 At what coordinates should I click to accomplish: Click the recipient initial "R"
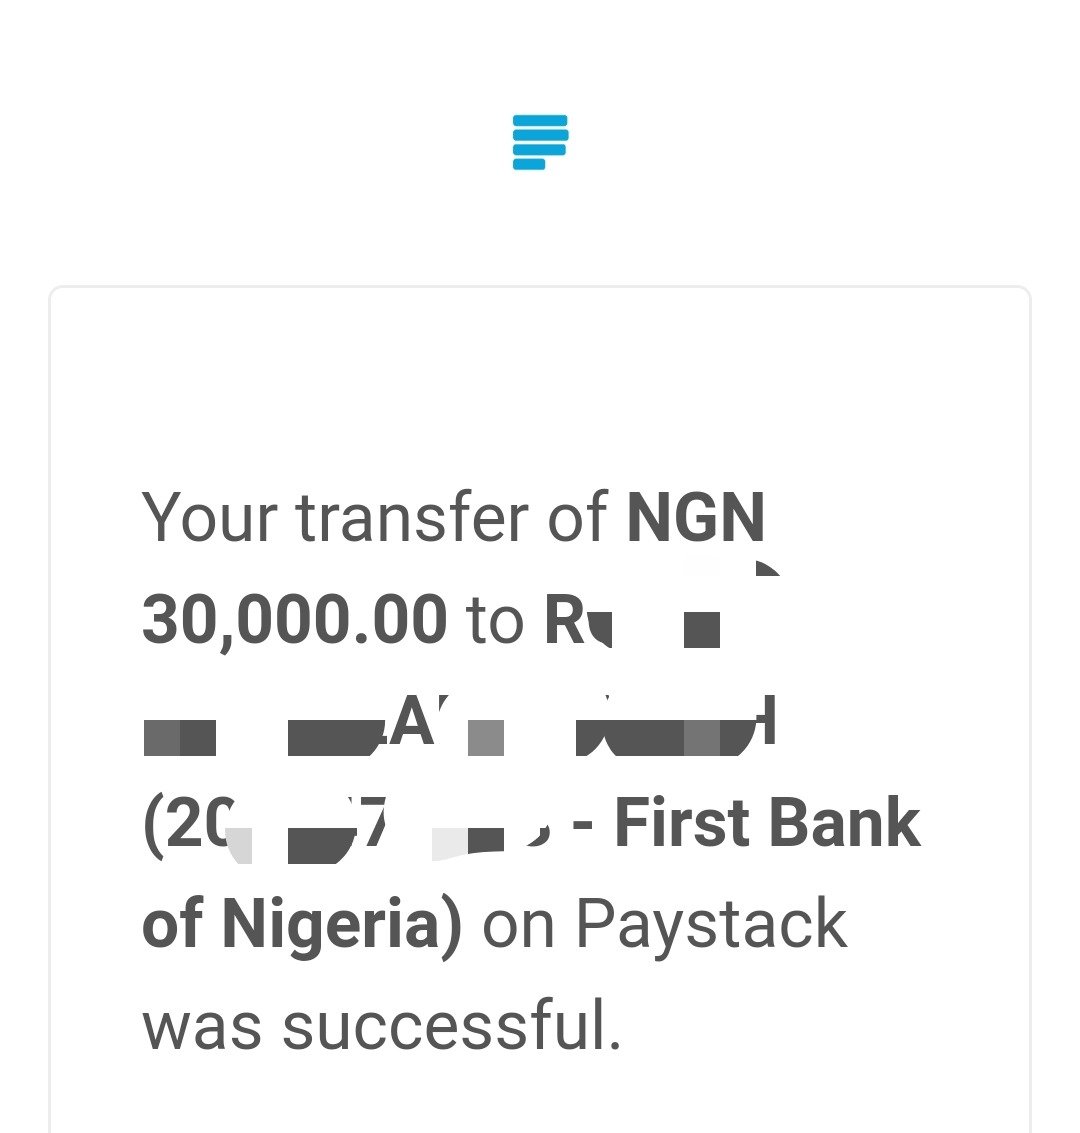[x=563, y=620]
